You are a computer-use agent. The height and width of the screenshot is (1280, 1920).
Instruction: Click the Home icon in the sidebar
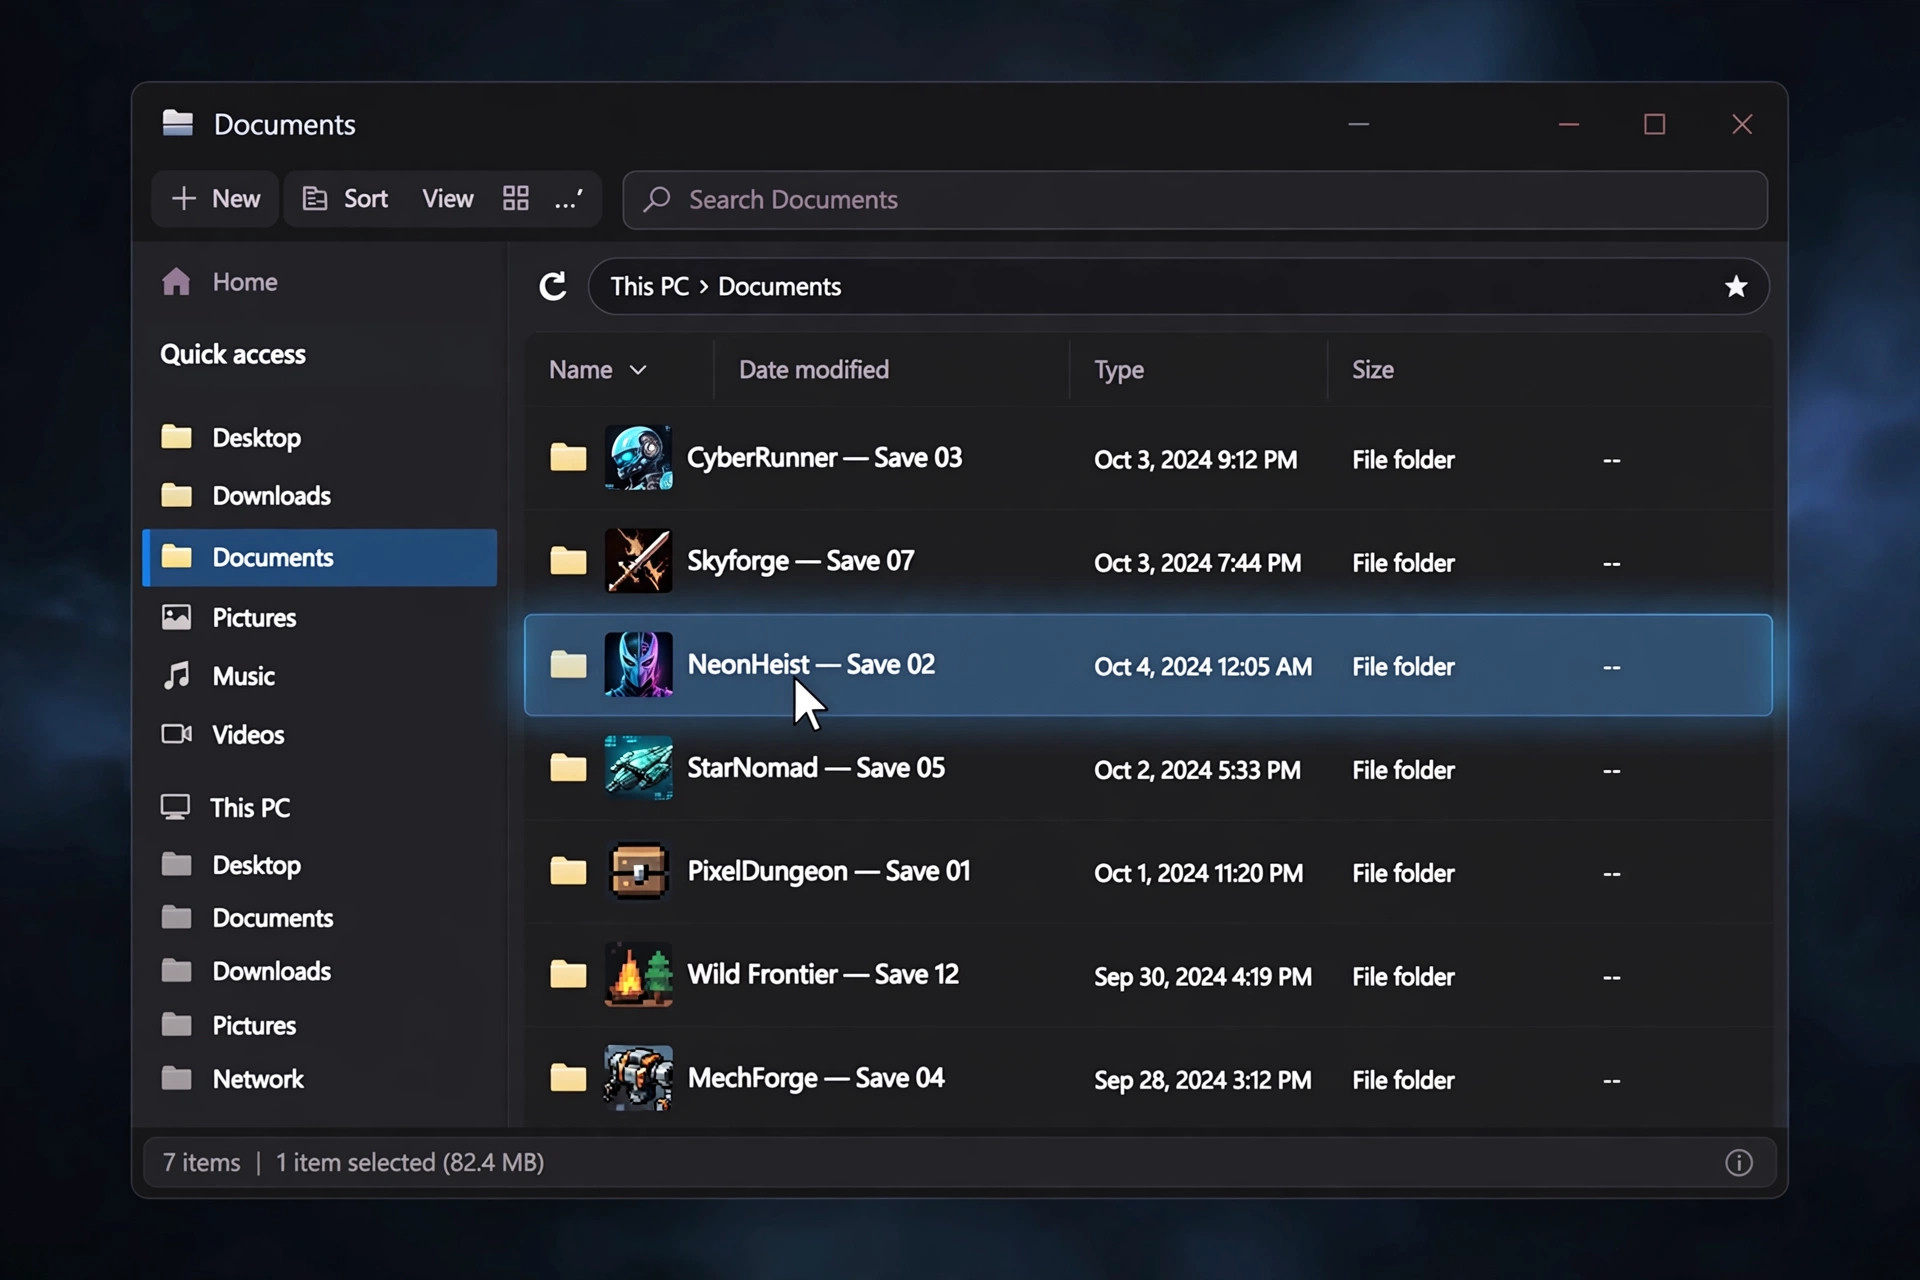176,281
